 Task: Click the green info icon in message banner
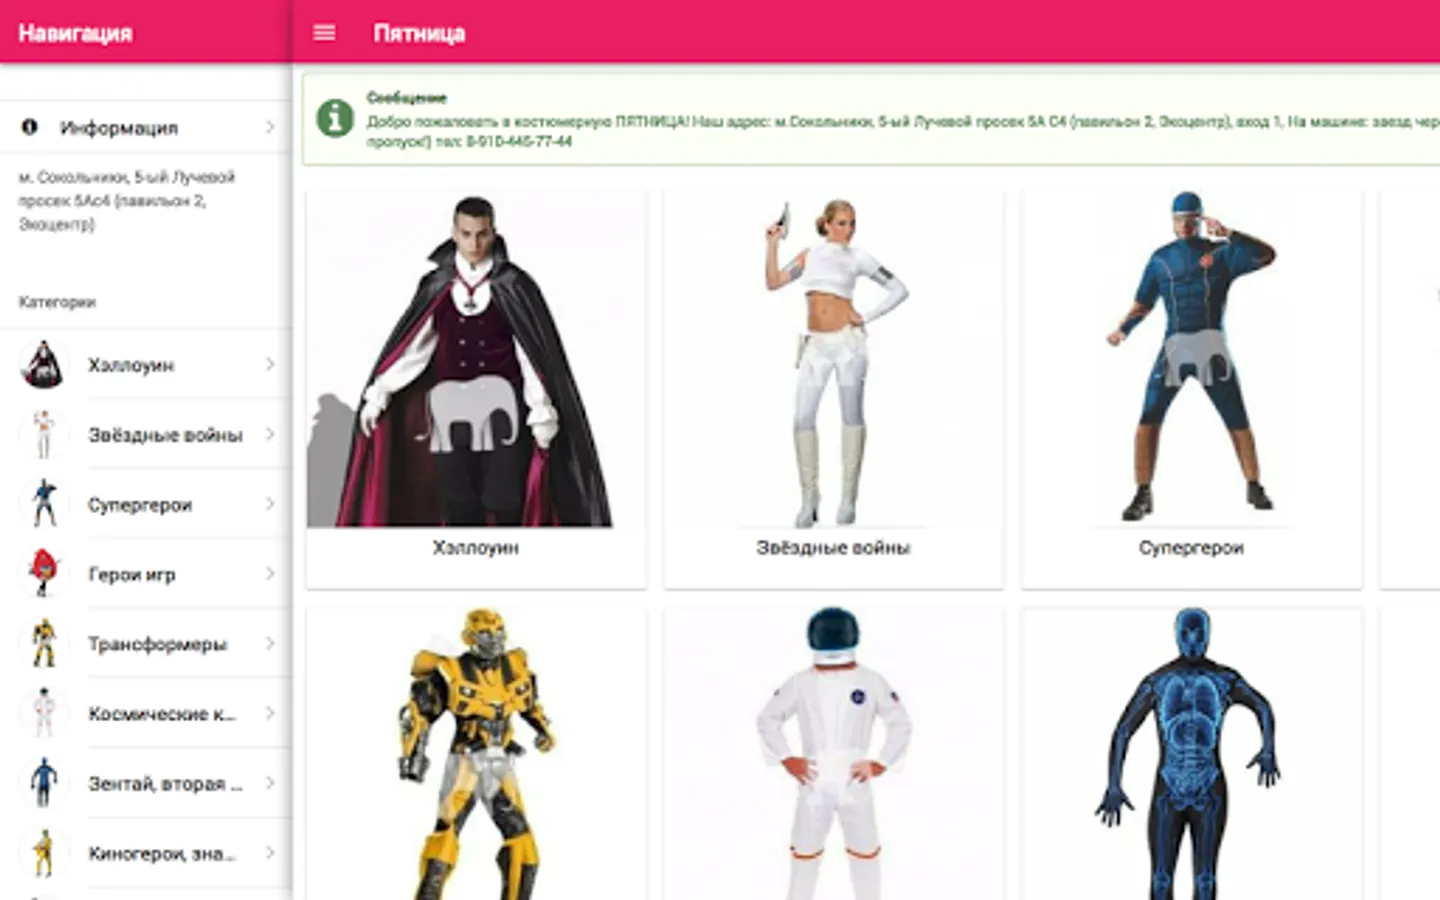coord(335,118)
